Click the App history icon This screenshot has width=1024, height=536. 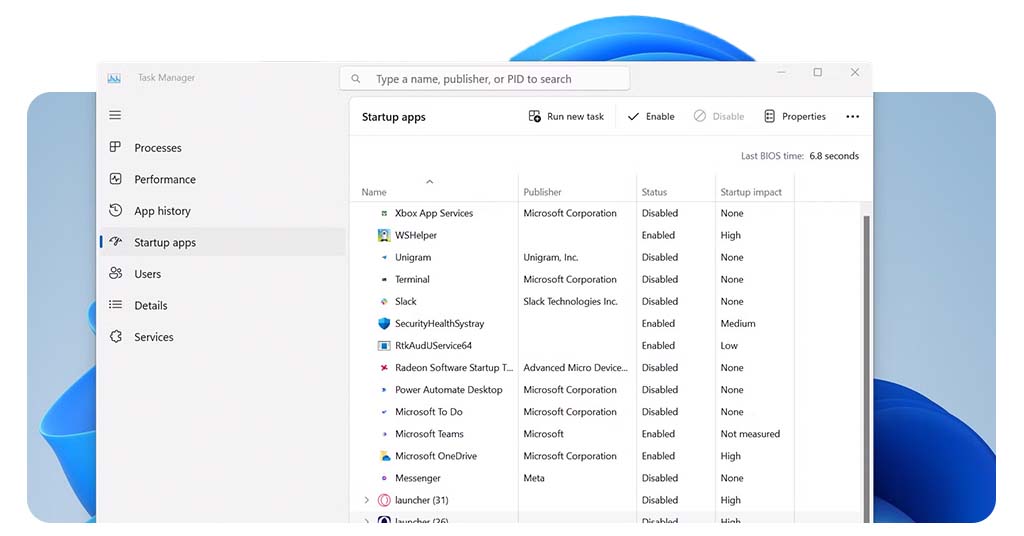click(x=115, y=211)
